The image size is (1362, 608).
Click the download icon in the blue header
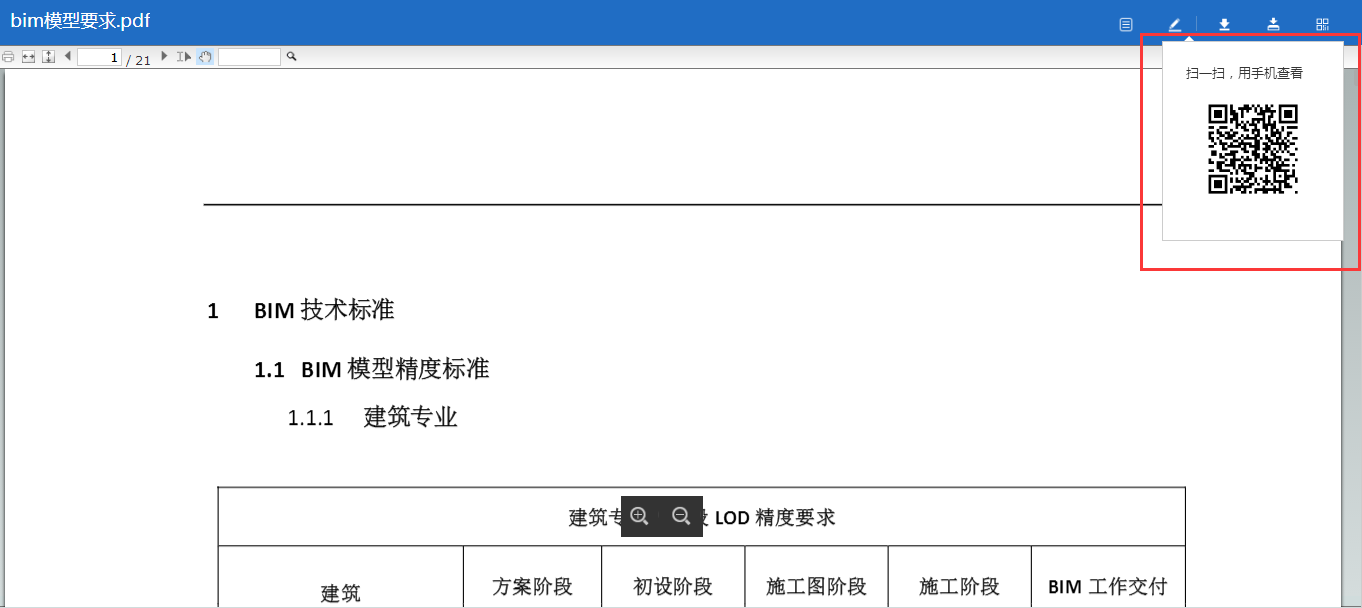(1224, 23)
